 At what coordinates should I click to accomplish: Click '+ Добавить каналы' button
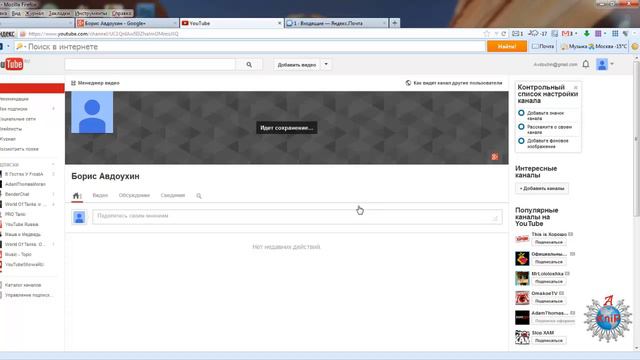(542, 189)
